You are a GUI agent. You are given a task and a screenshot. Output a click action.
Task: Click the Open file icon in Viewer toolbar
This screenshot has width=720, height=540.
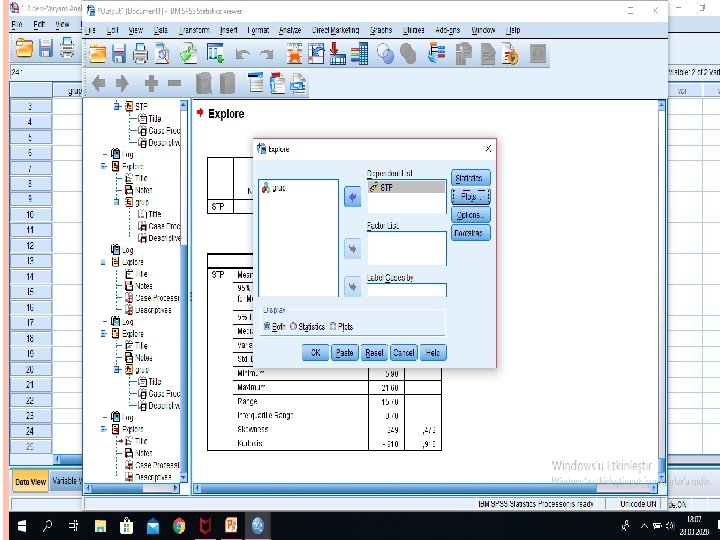(97, 53)
